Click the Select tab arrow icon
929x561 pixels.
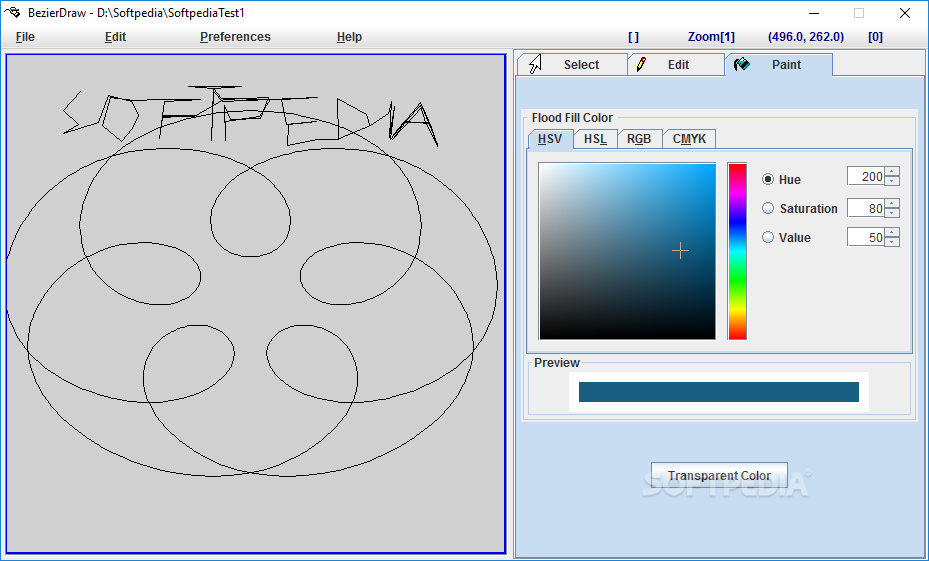click(x=535, y=64)
